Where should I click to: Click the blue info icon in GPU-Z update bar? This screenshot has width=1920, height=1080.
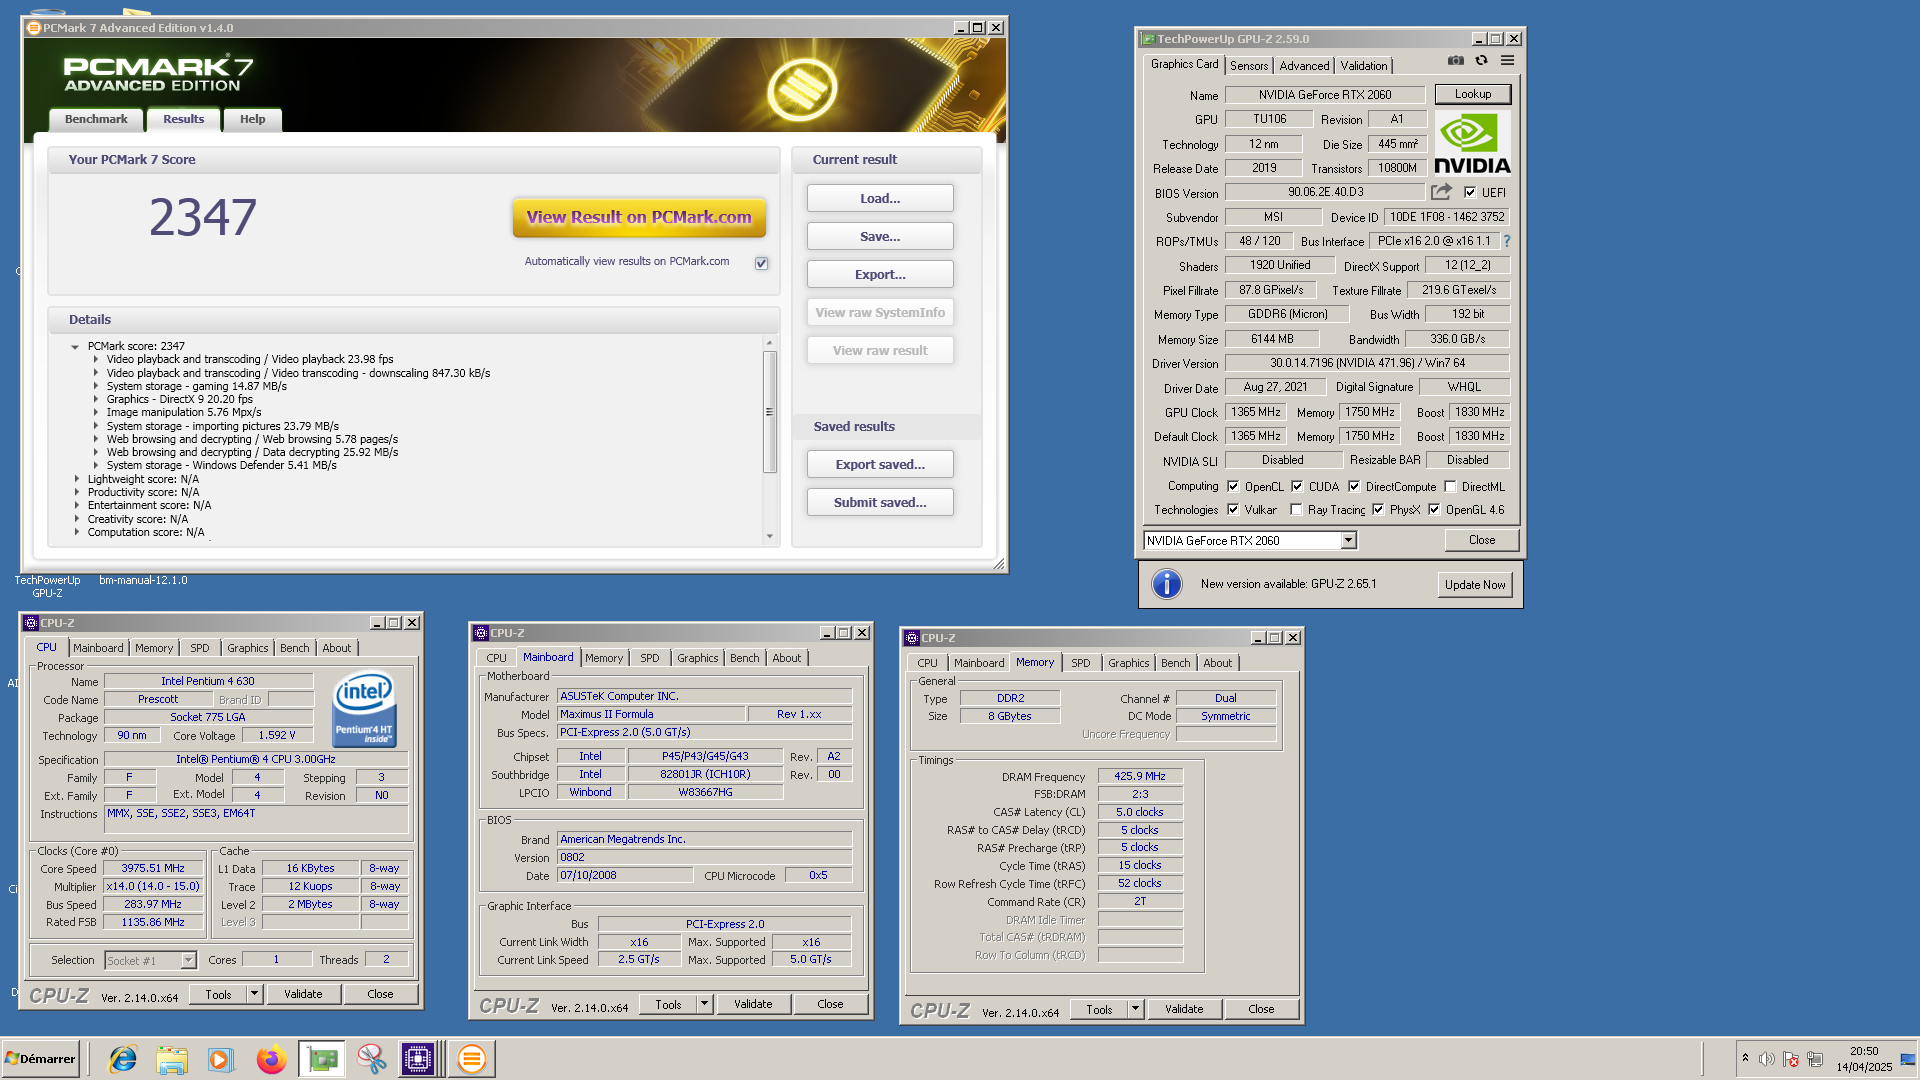(x=1166, y=584)
